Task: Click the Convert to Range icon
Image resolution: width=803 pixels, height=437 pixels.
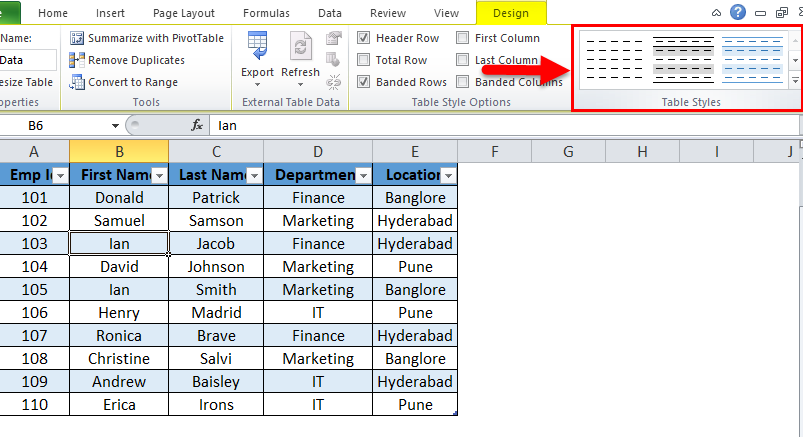Action: pyautogui.click(x=77, y=82)
